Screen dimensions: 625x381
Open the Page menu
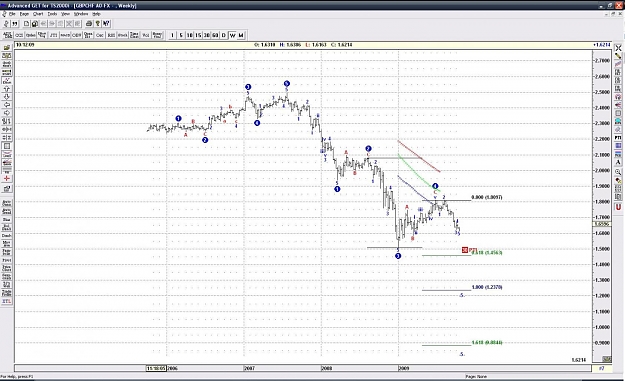[x=24, y=14]
